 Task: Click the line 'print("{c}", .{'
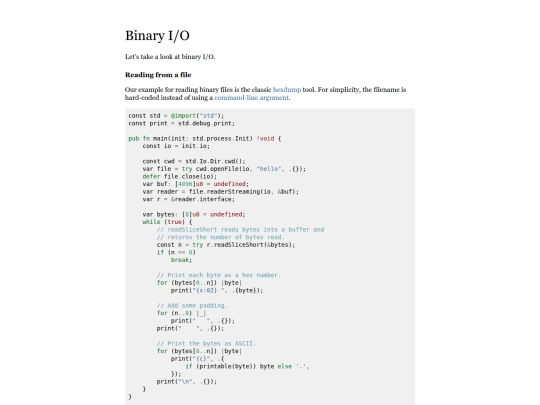(x=197, y=359)
